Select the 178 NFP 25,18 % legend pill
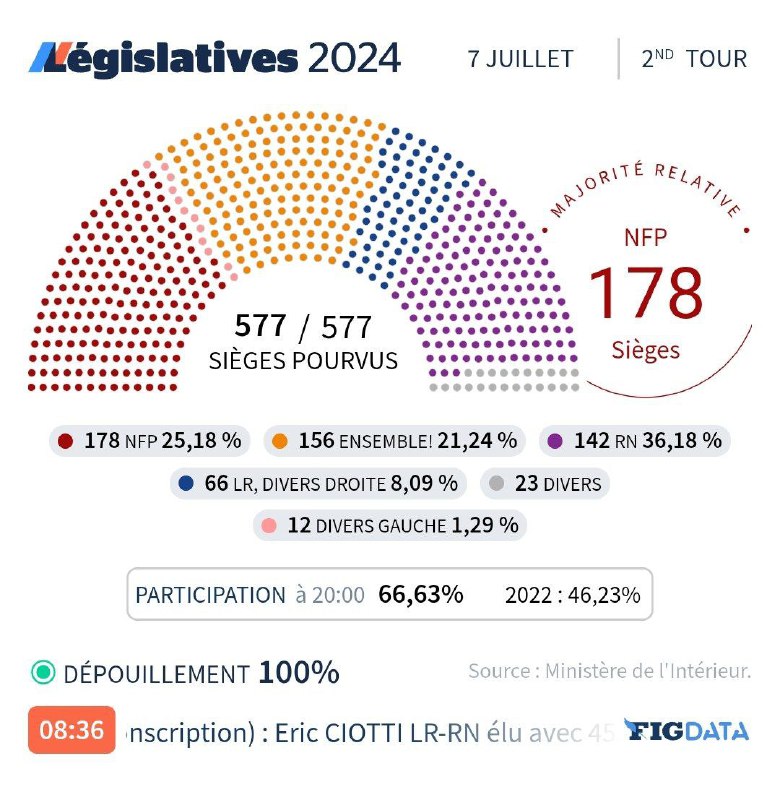This screenshot has width=780, height=800. click(x=151, y=441)
